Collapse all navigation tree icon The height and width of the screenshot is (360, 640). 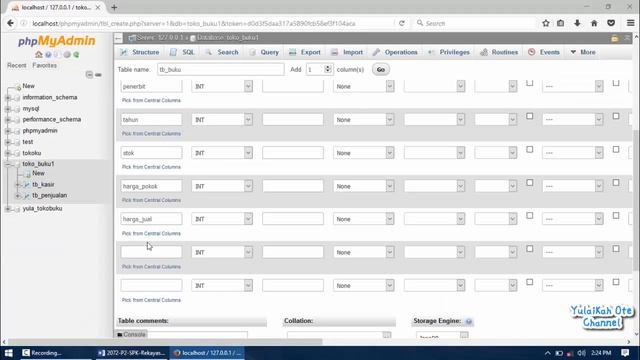(x=89, y=74)
